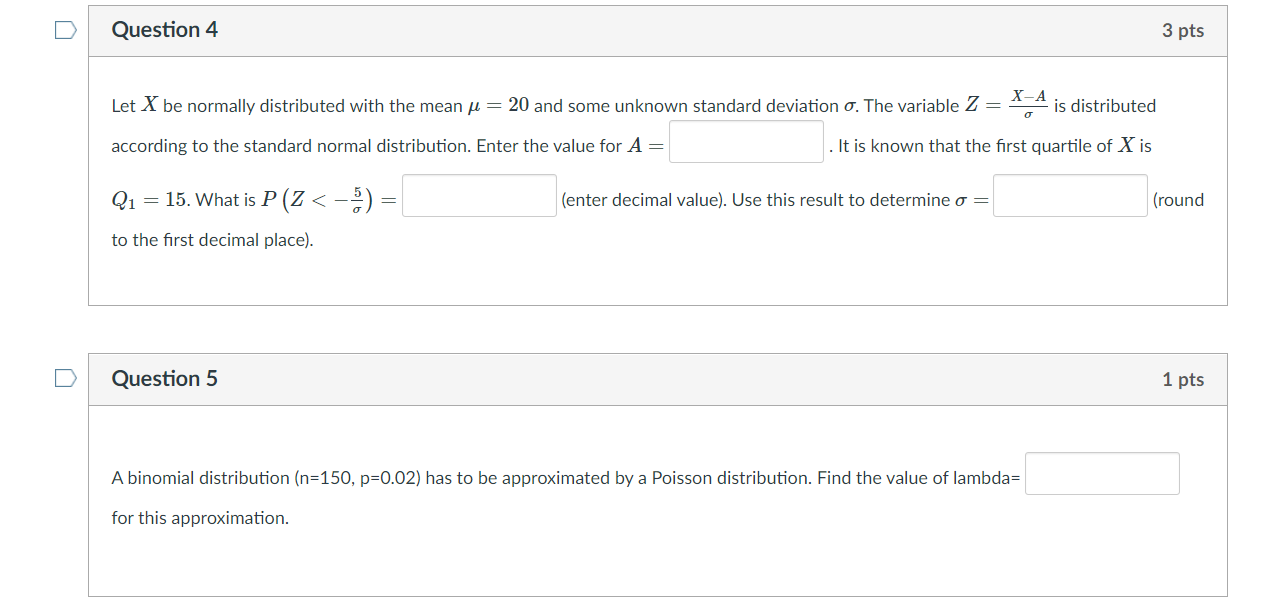Toggle the flag beside Question 5

64,379
